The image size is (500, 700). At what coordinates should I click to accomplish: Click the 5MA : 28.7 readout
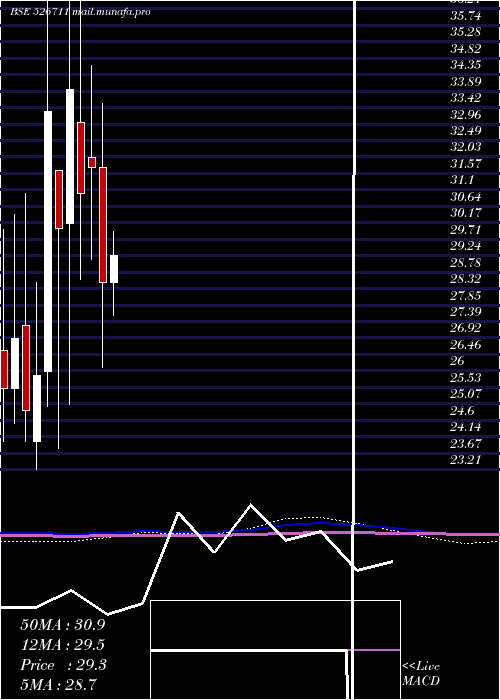tap(58, 684)
